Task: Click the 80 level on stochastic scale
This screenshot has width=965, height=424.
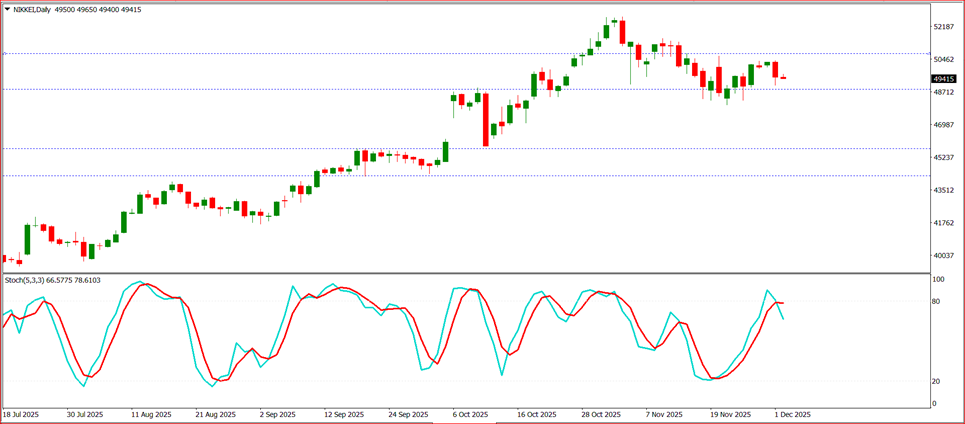Action: (937, 301)
